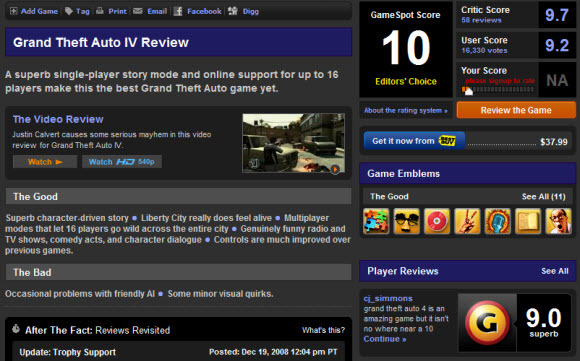The width and height of the screenshot is (580, 361).
Task: Click the clock icon beside After The Fact
Action: [16, 328]
